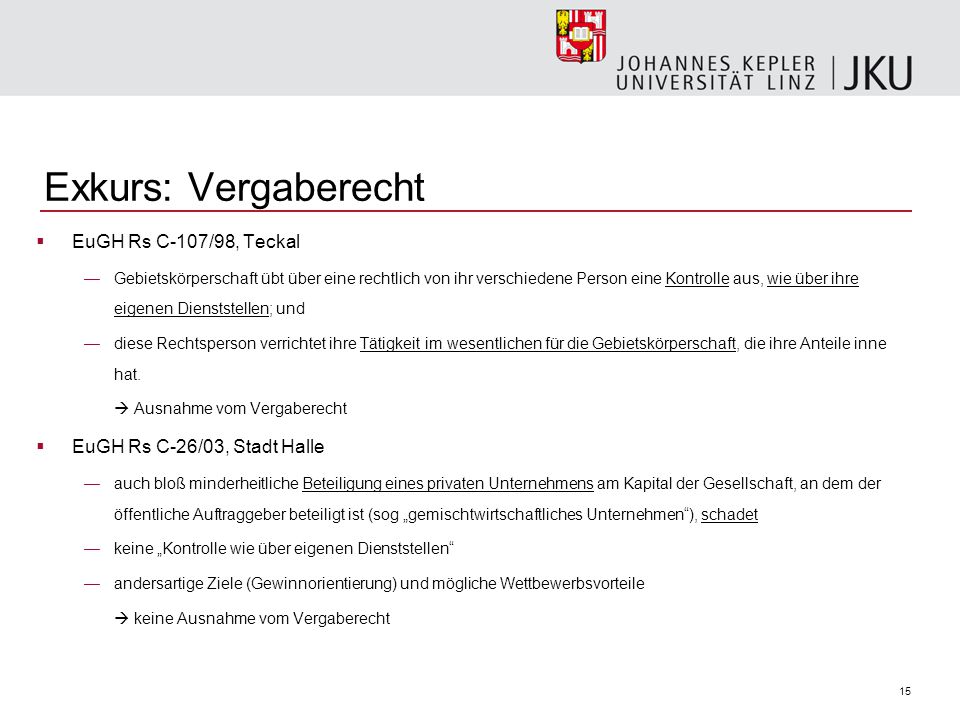Click the text 'UNIVERSITÄT LINZ'
Viewport: 960px width, 720px height.
click(x=716, y=83)
